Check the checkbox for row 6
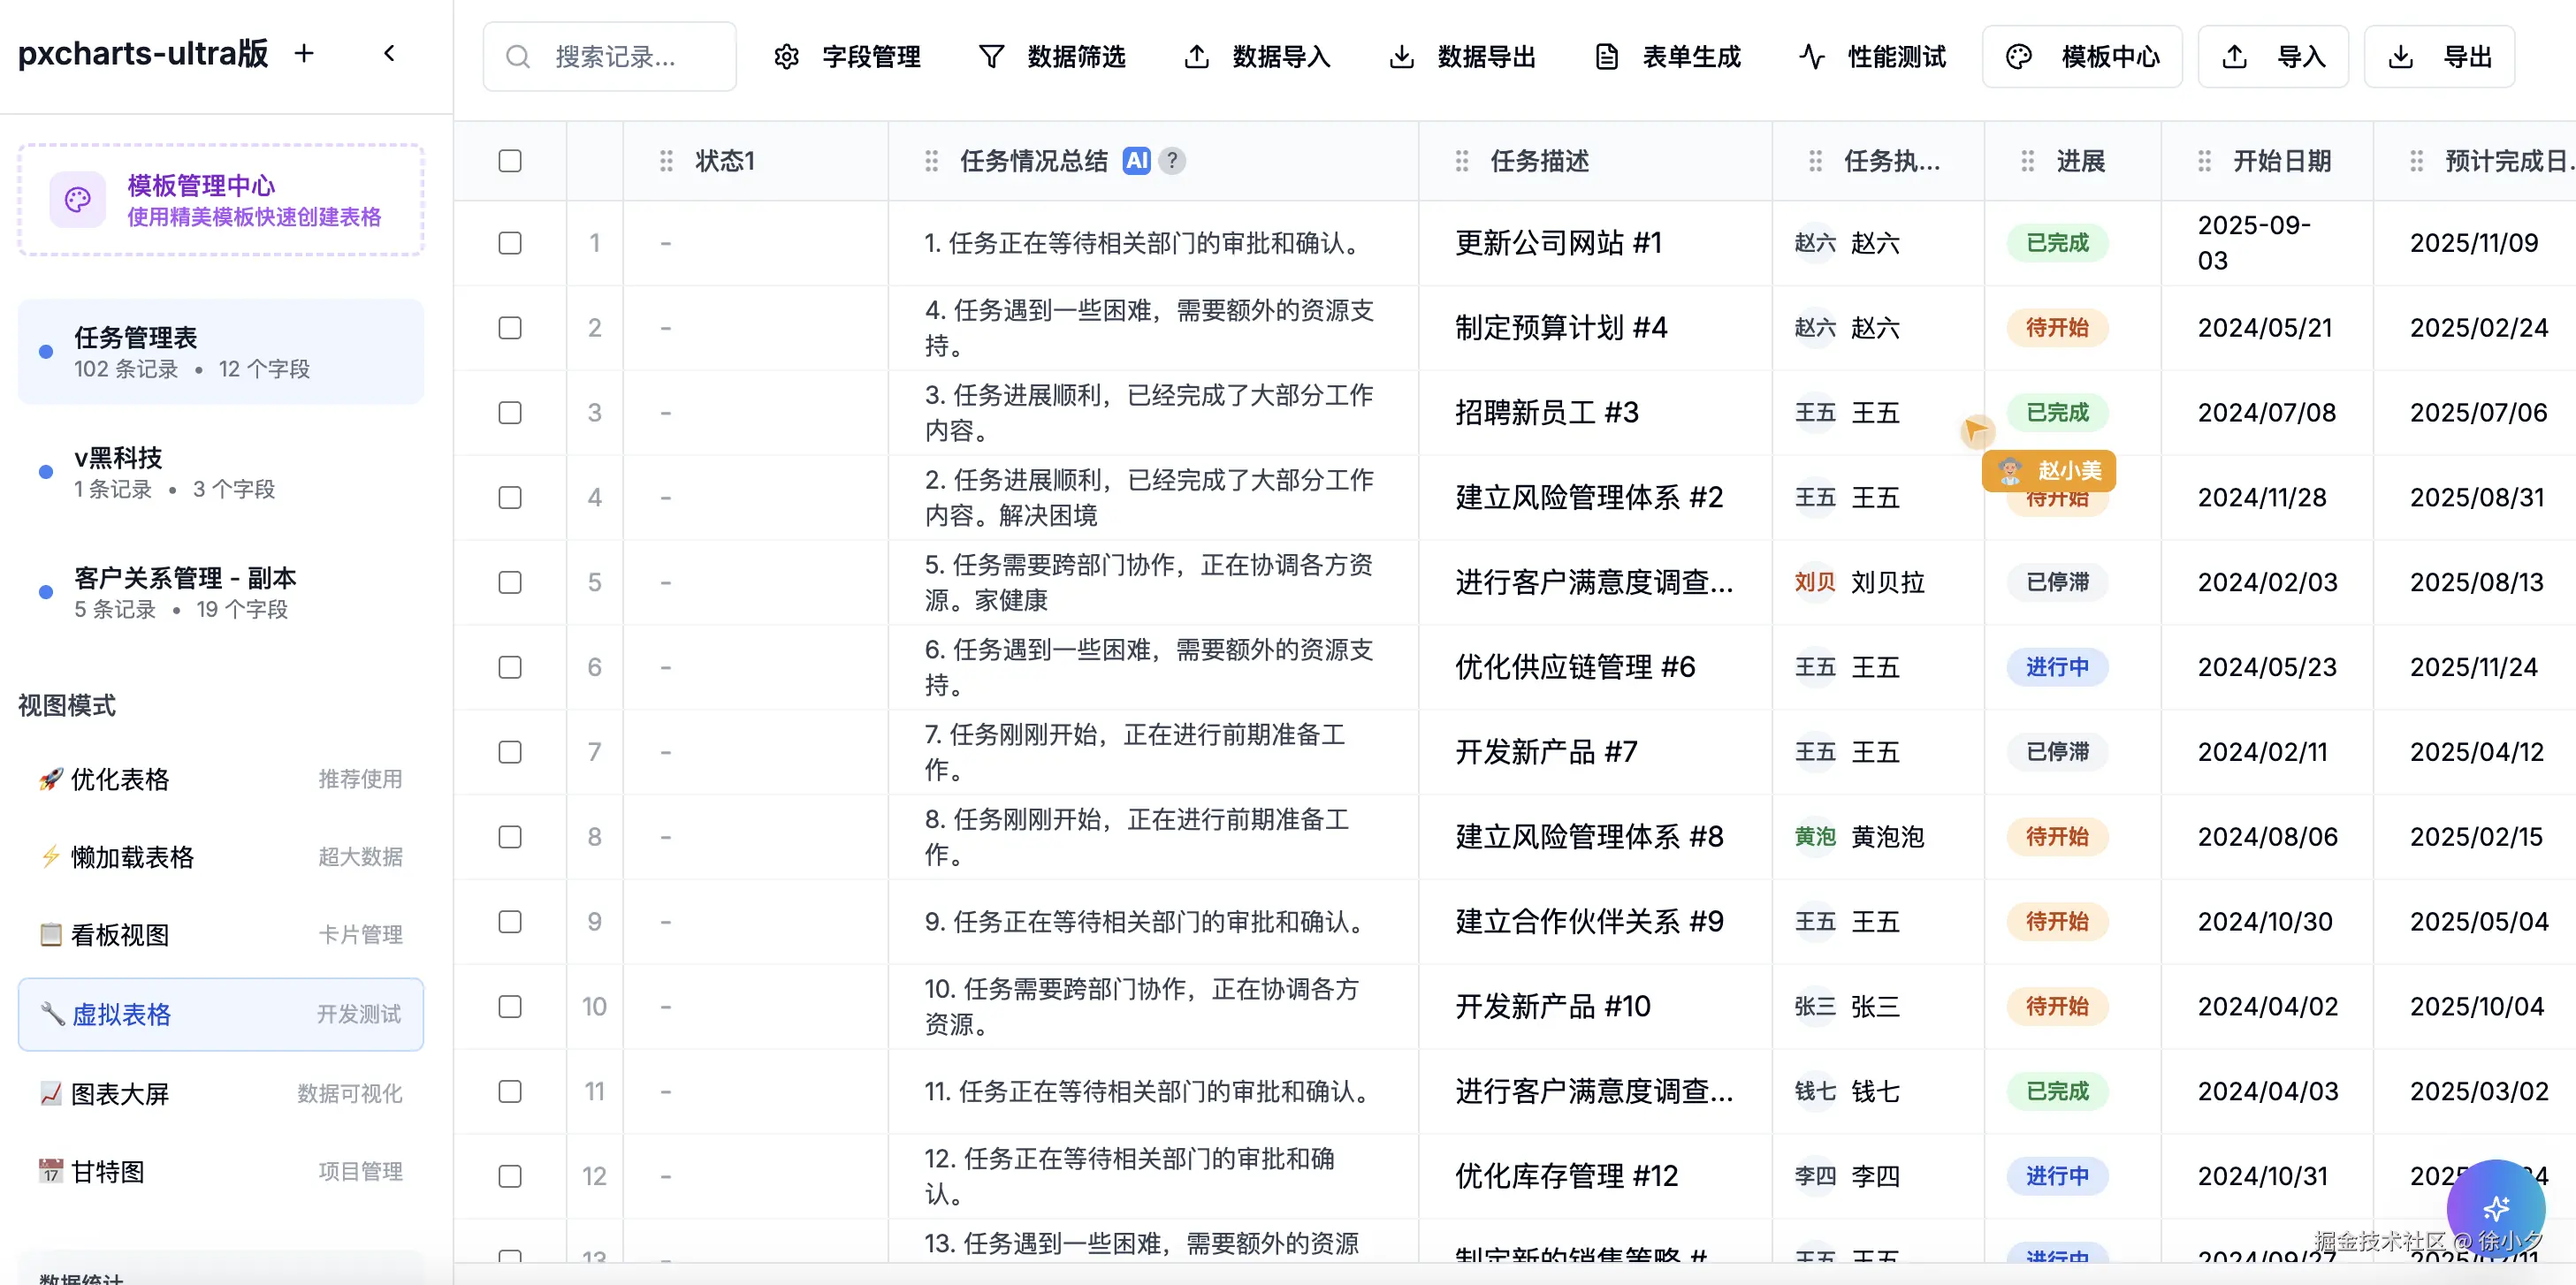2576x1285 pixels. [510, 667]
